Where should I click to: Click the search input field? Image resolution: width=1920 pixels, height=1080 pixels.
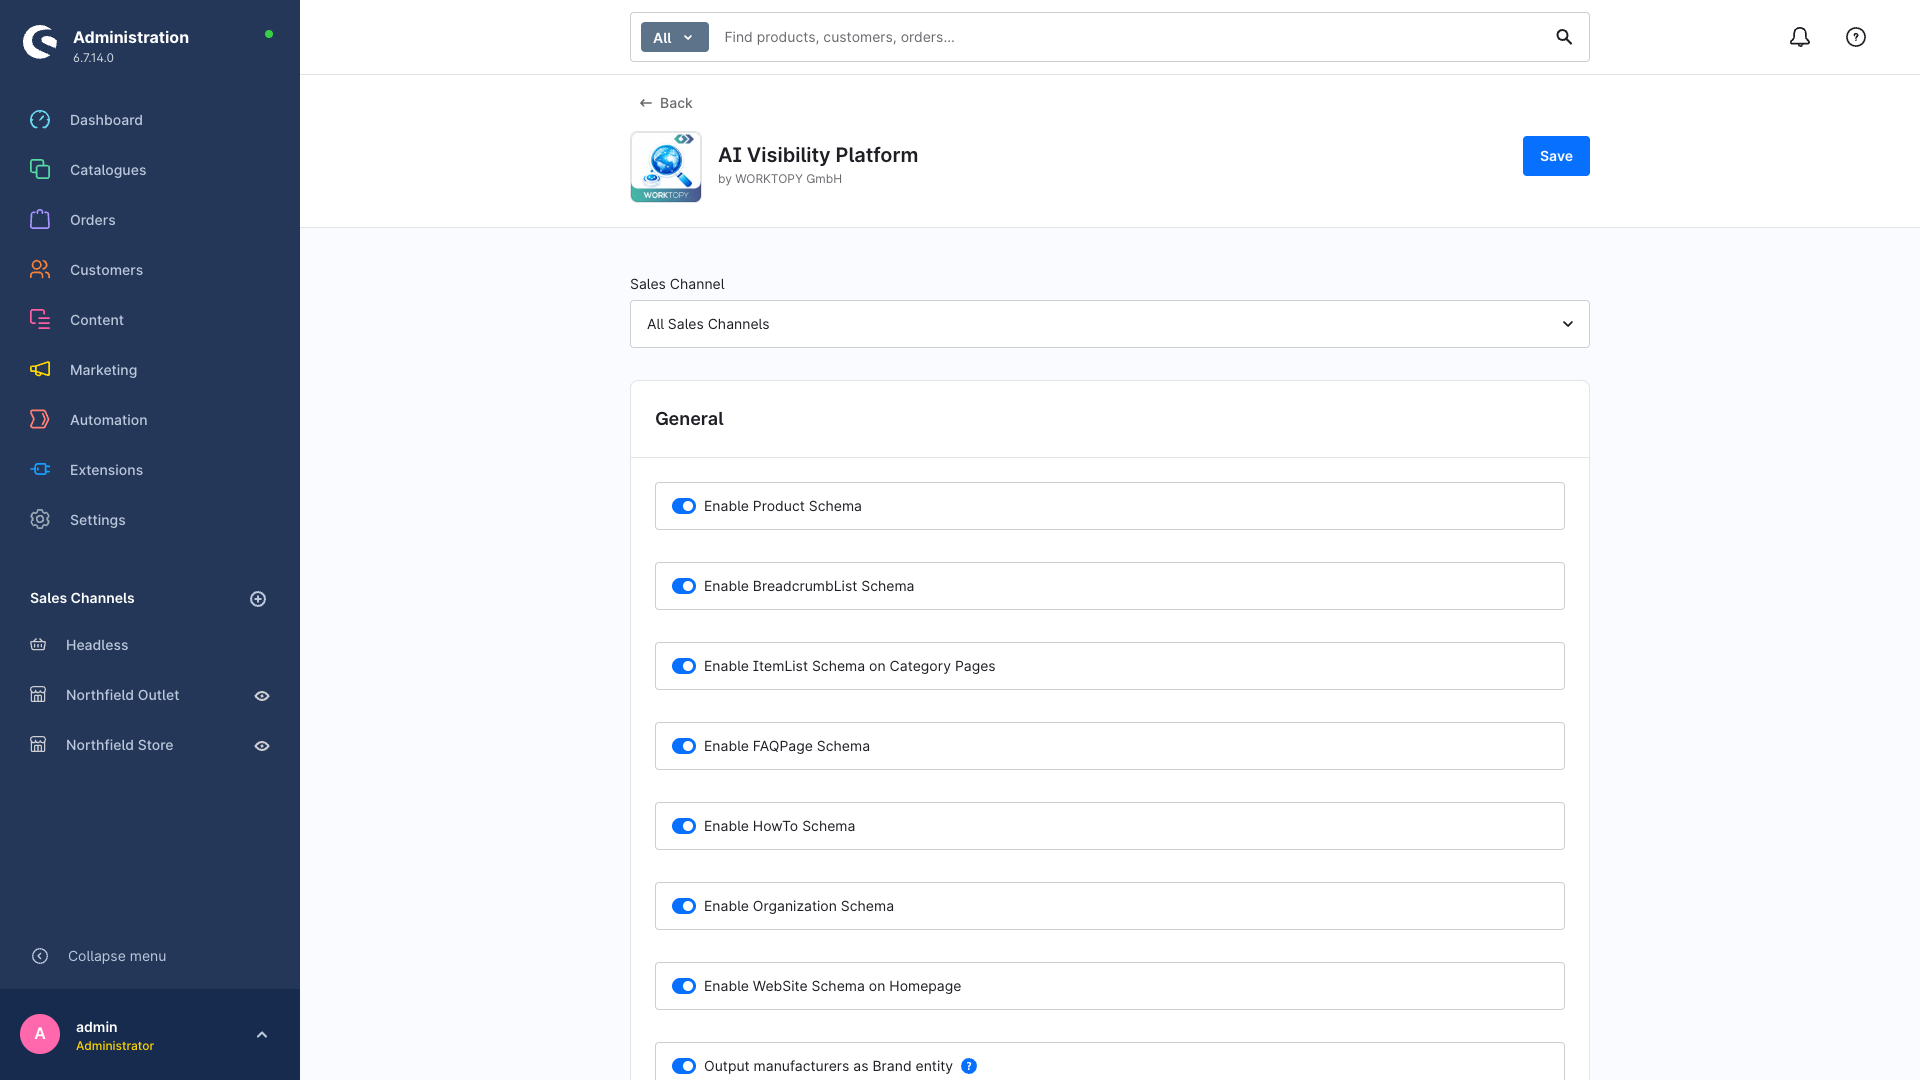tap(1130, 37)
